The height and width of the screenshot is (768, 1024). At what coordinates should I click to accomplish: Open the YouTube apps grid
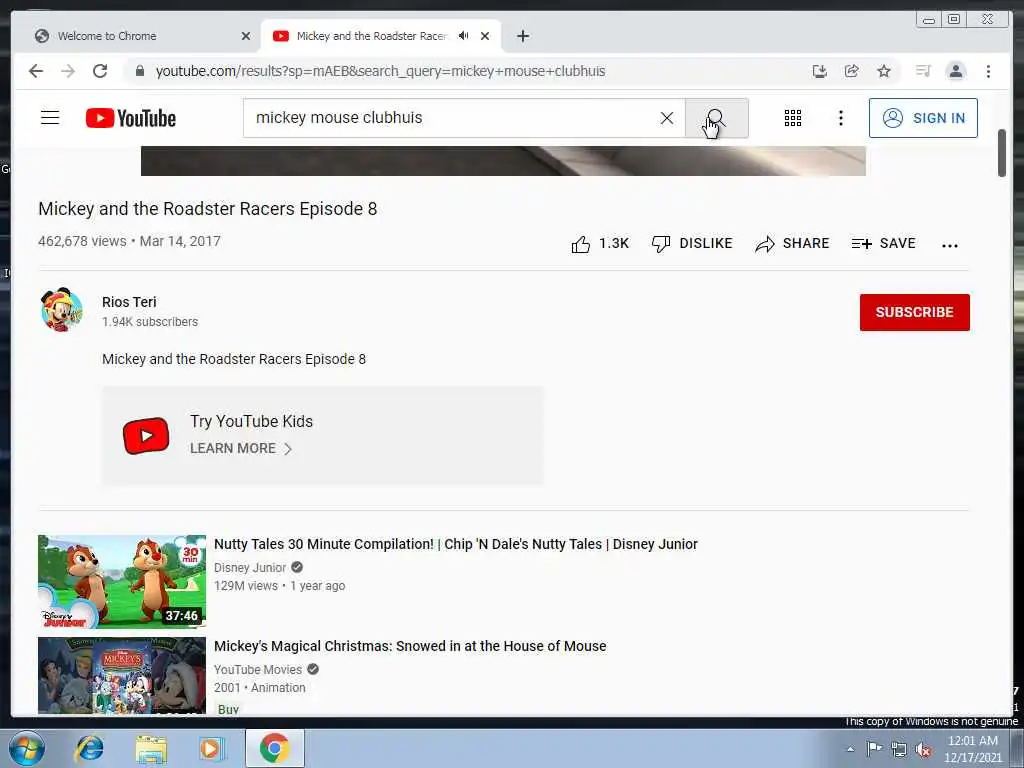[793, 118]
